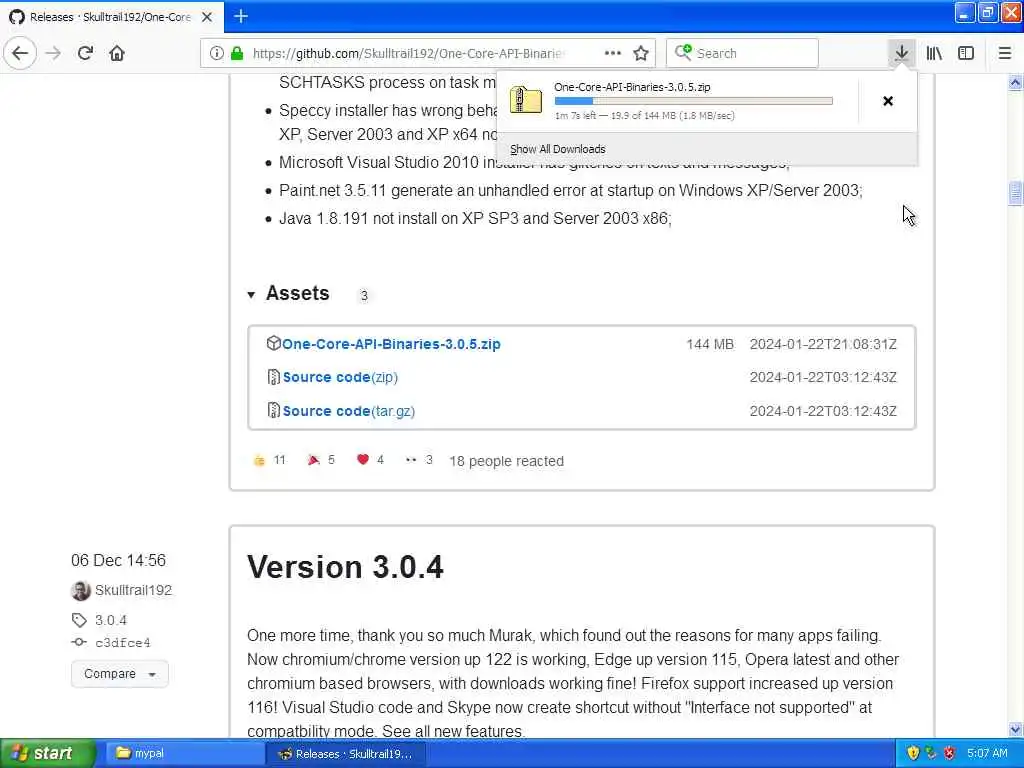1024x768 pixels.
Task: Click the '144 MB' size text
Action: [710, 344]
